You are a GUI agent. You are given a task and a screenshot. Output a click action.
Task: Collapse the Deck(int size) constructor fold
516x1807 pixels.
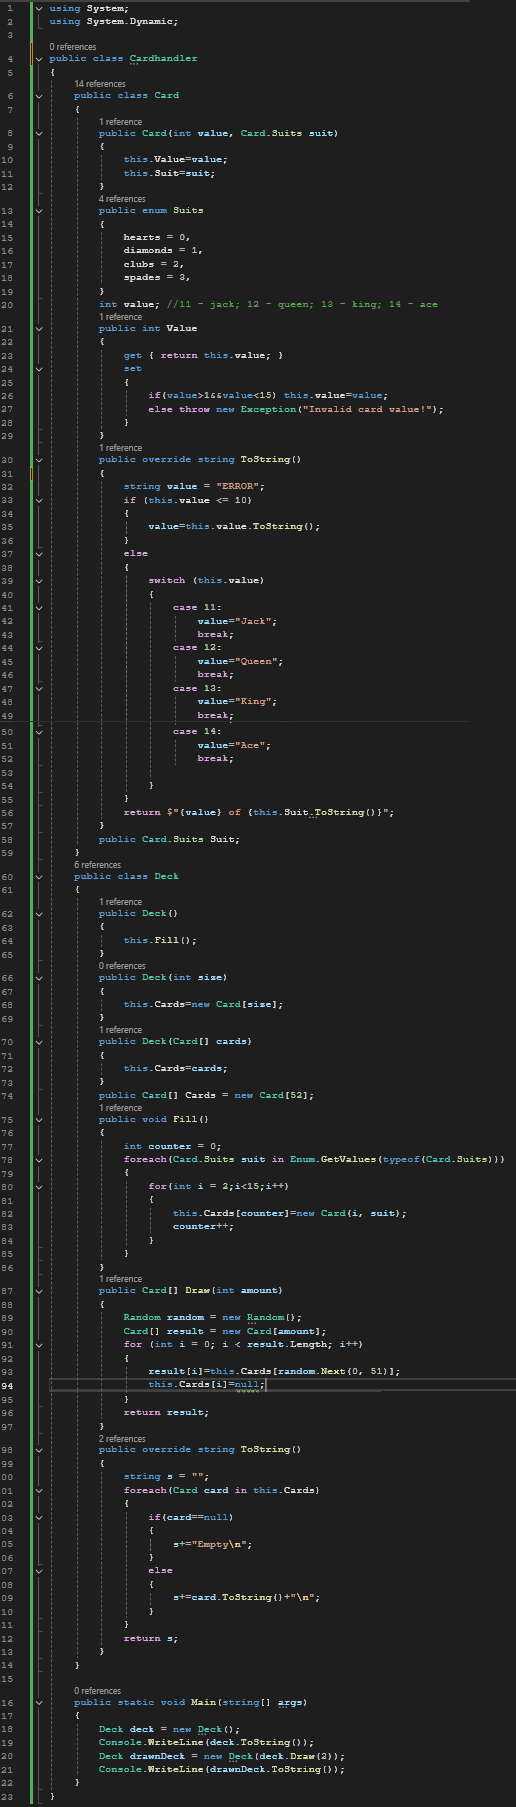[x=39, y=978]
